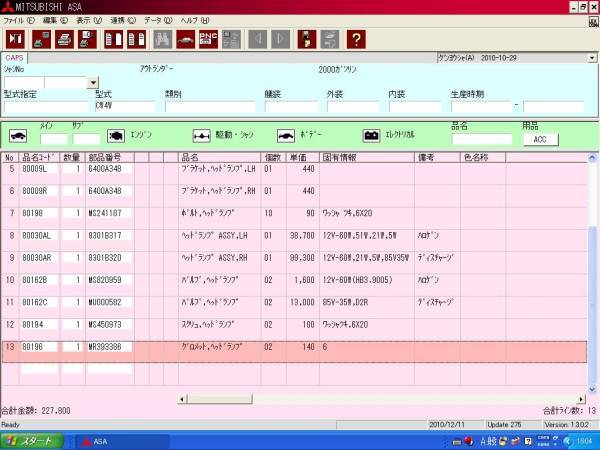
Task: Select row 8 ヘッドランプ ASSY,LH
Action: click(x=212, y=235)
